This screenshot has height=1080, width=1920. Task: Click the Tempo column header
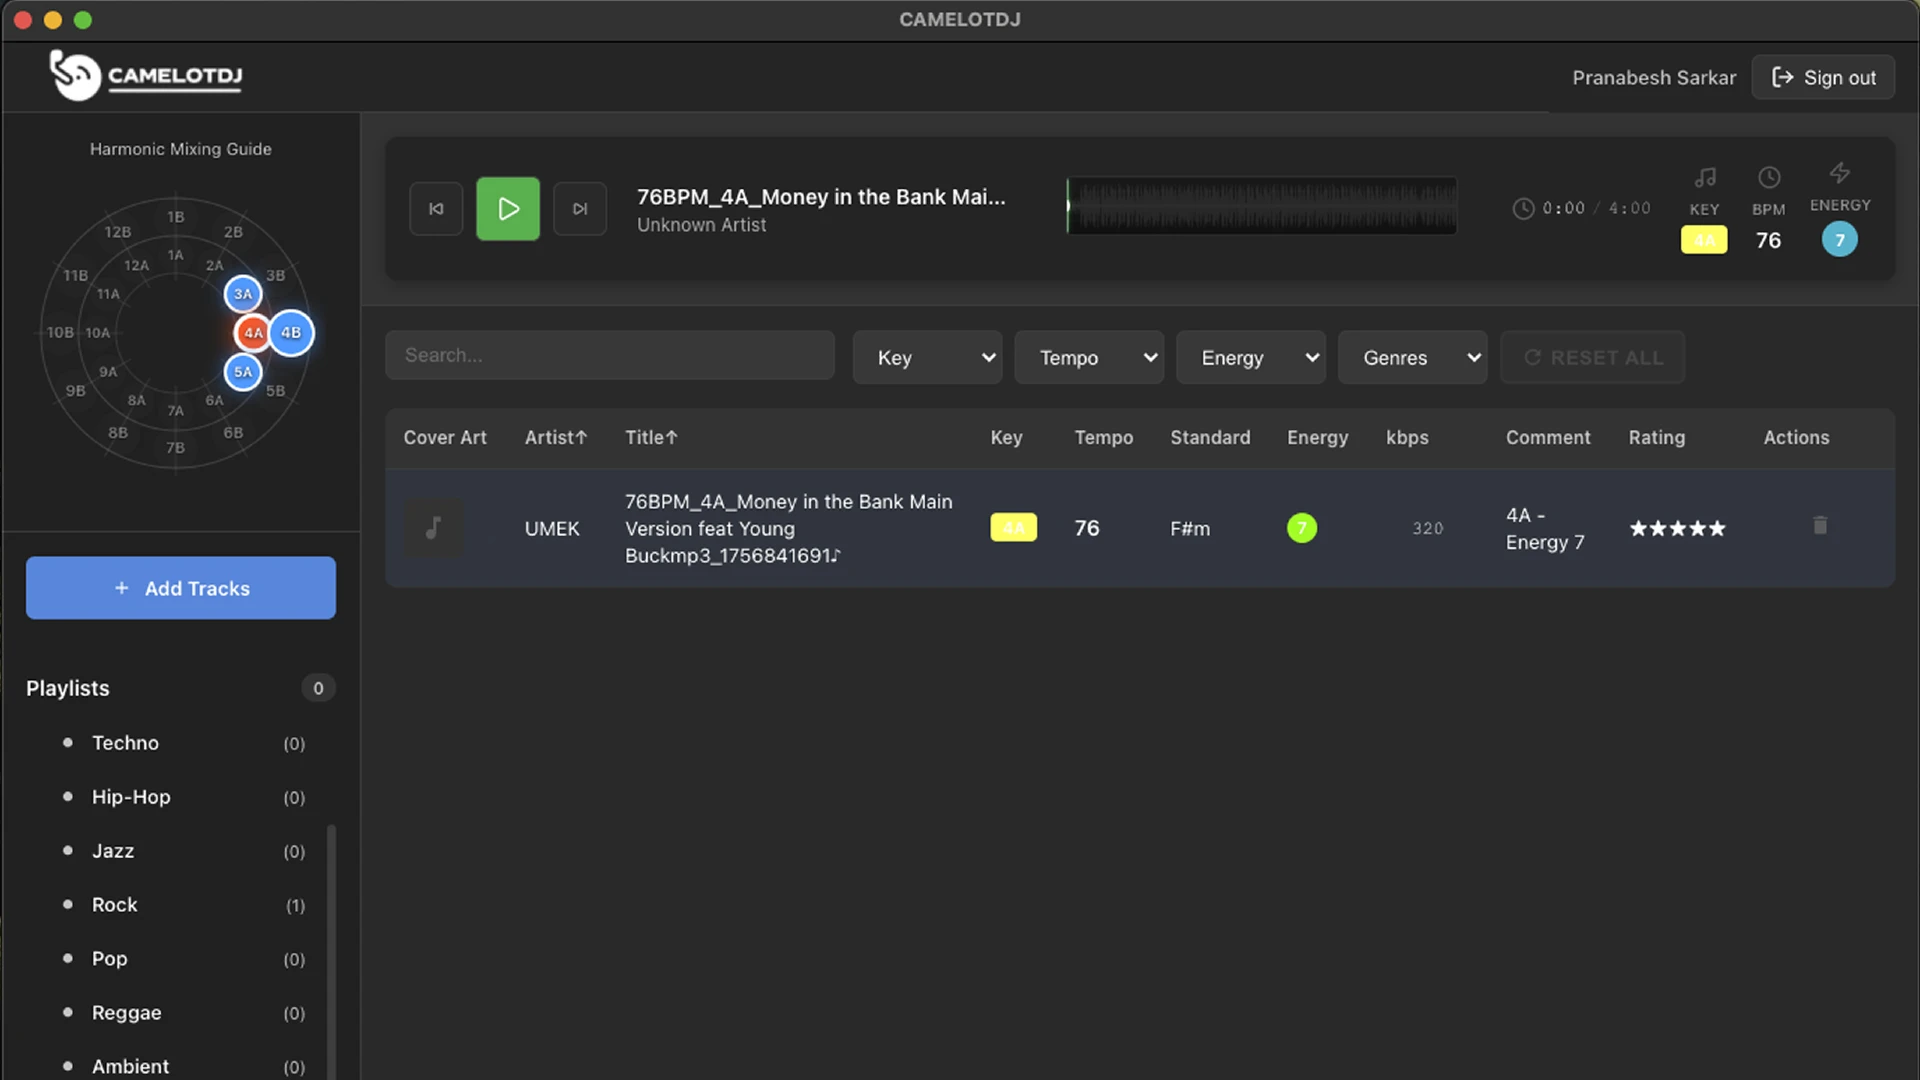click(x=1104, y=437)
